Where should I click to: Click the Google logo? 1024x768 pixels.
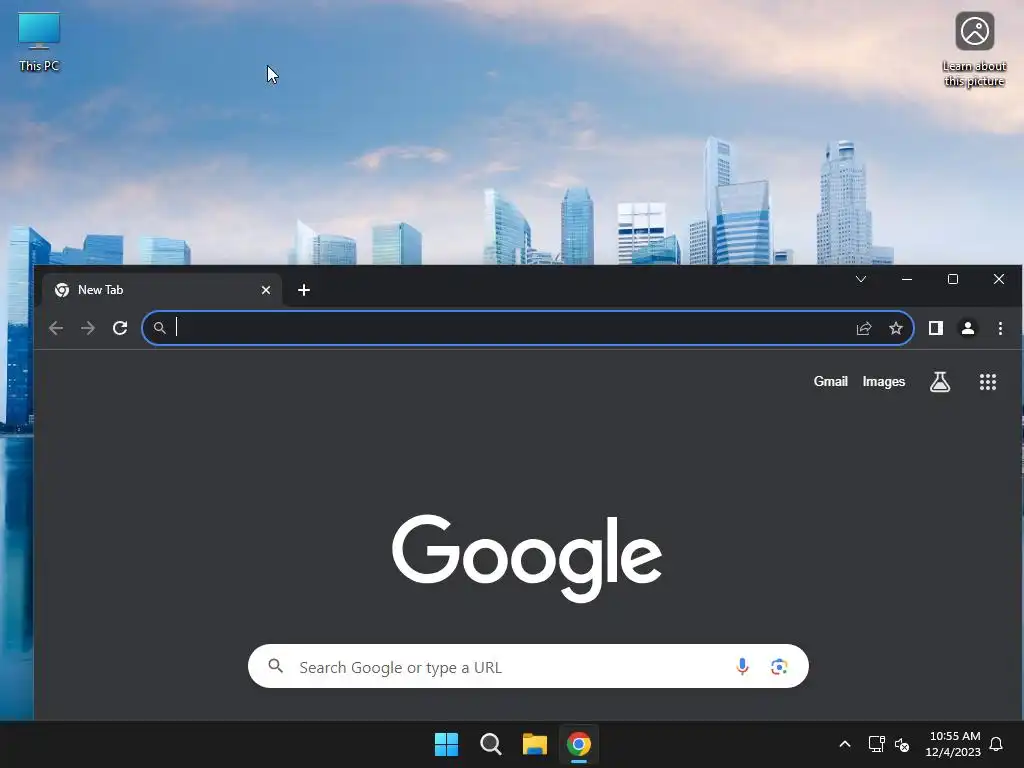pyautogui.click(x=527, y=558)
